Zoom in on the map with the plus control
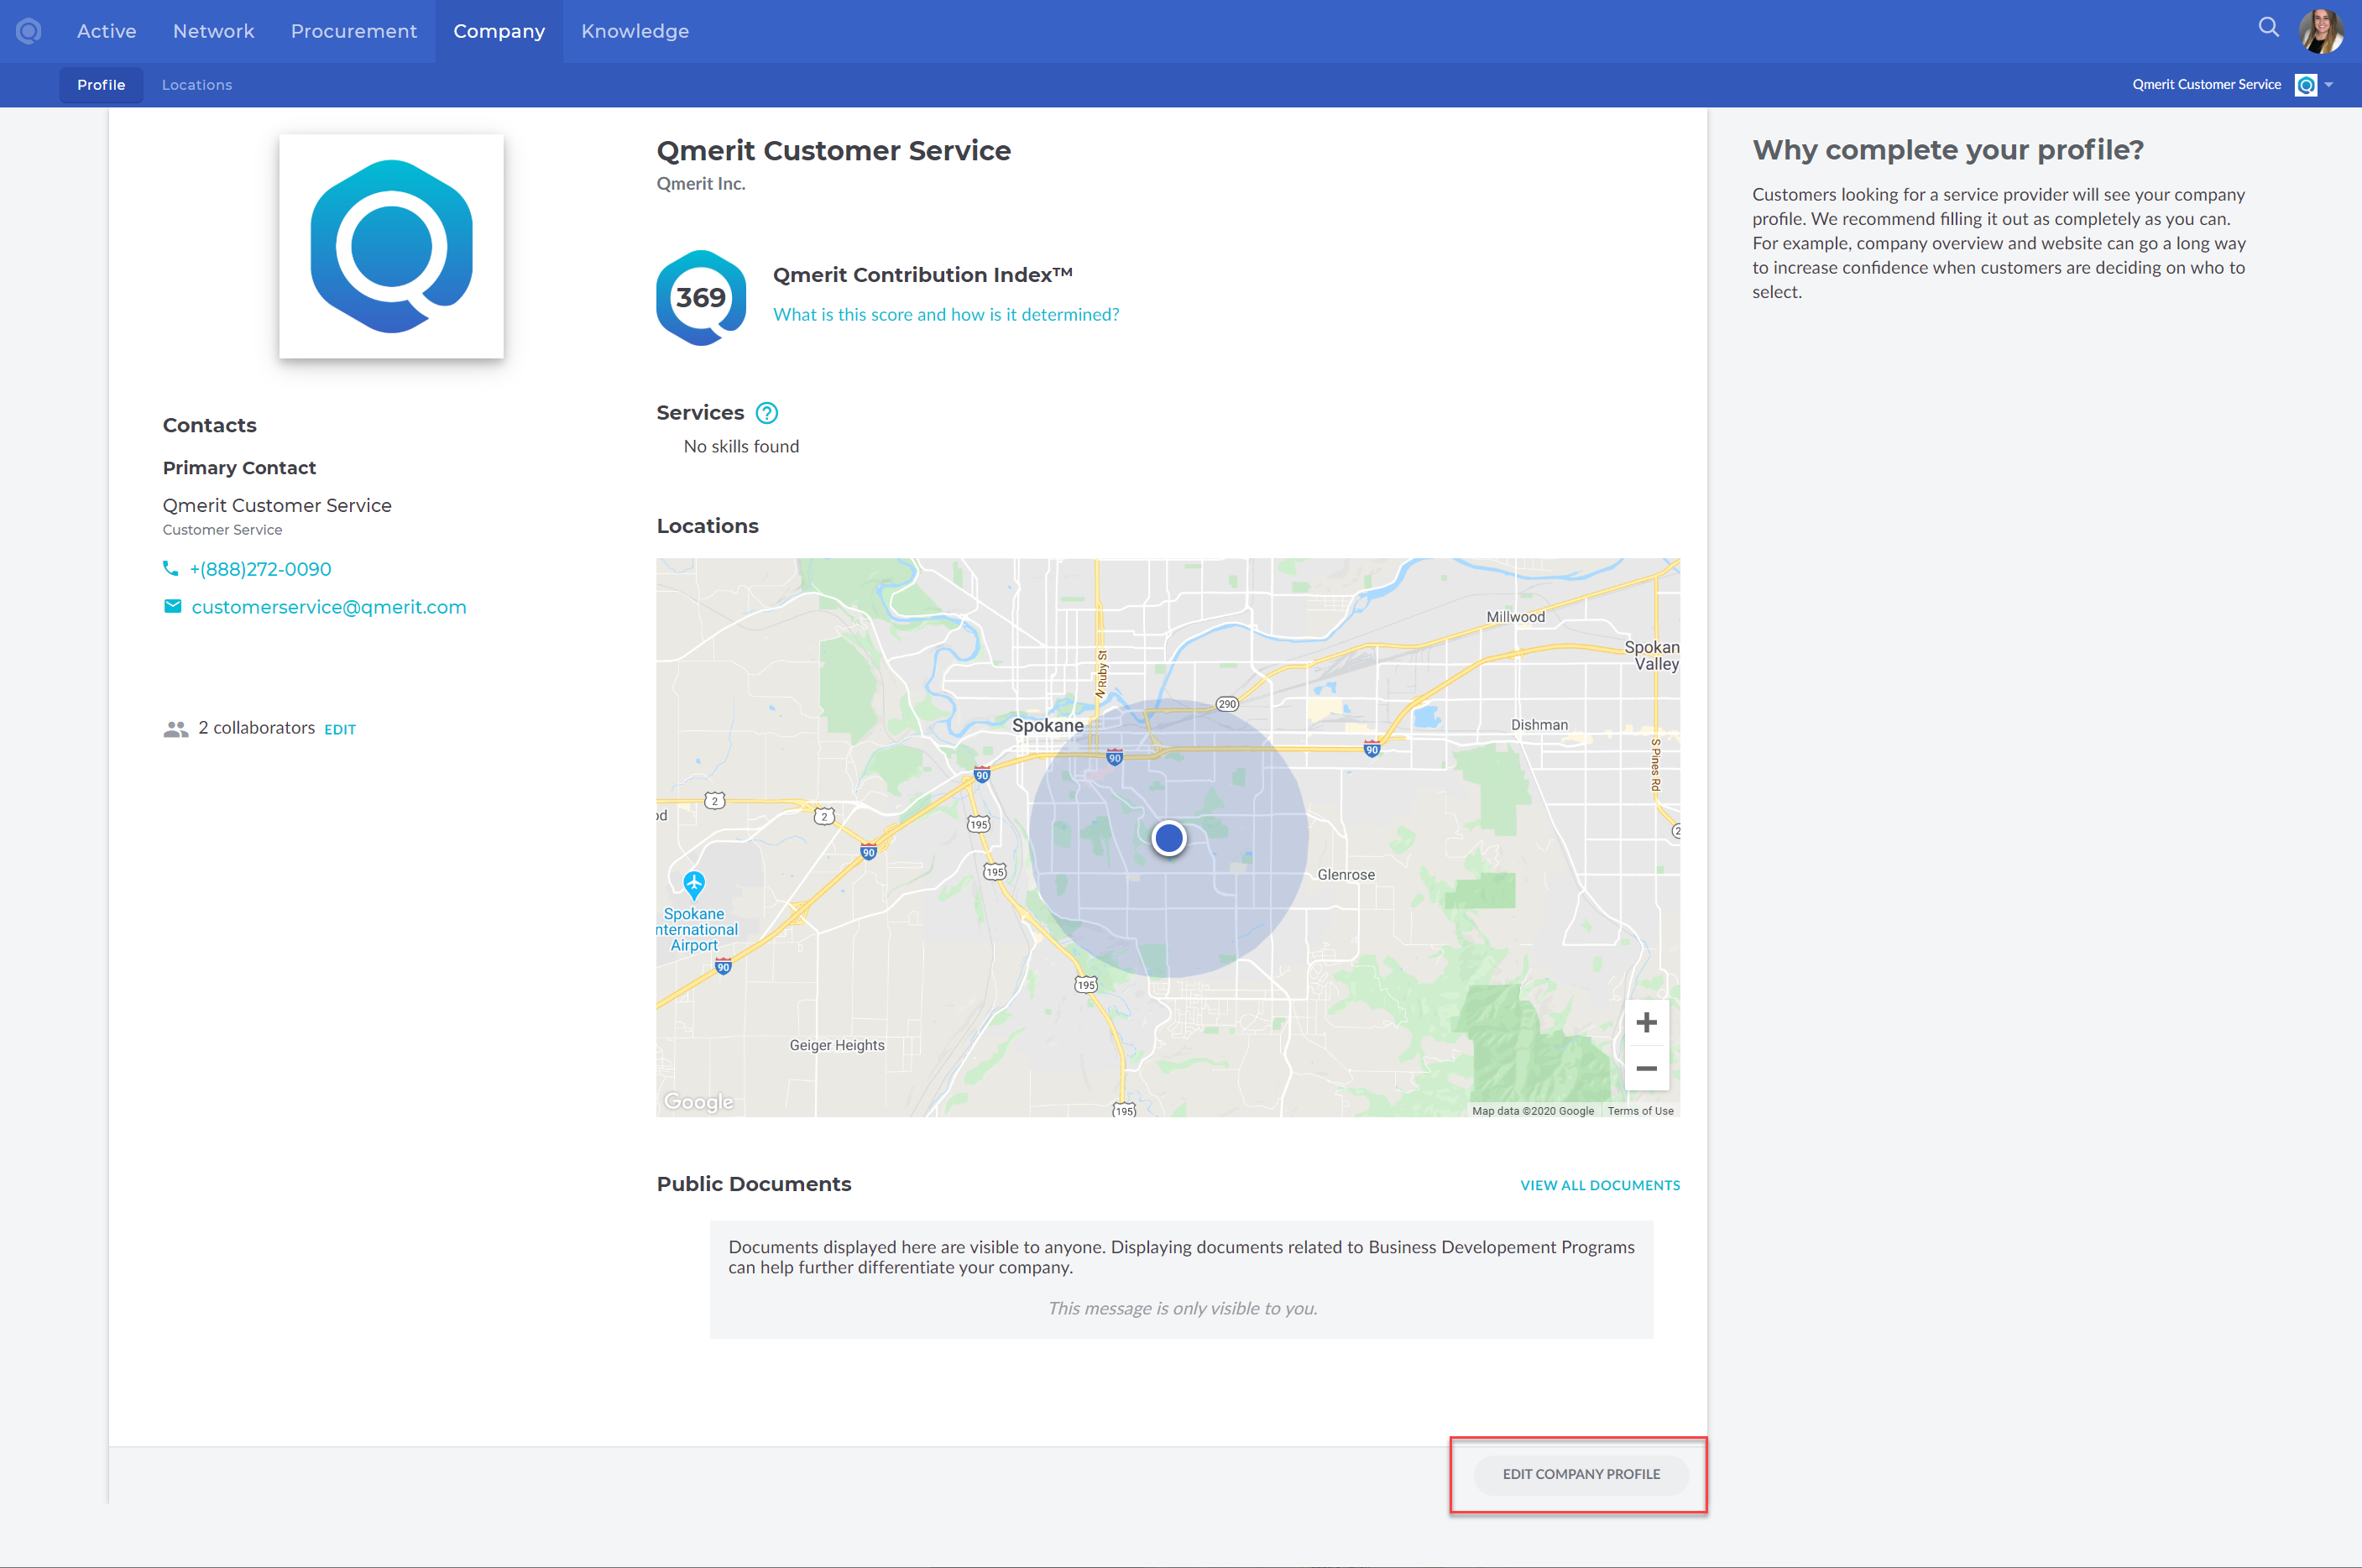2362x1568 pixels. (x=1646, y=1021)
